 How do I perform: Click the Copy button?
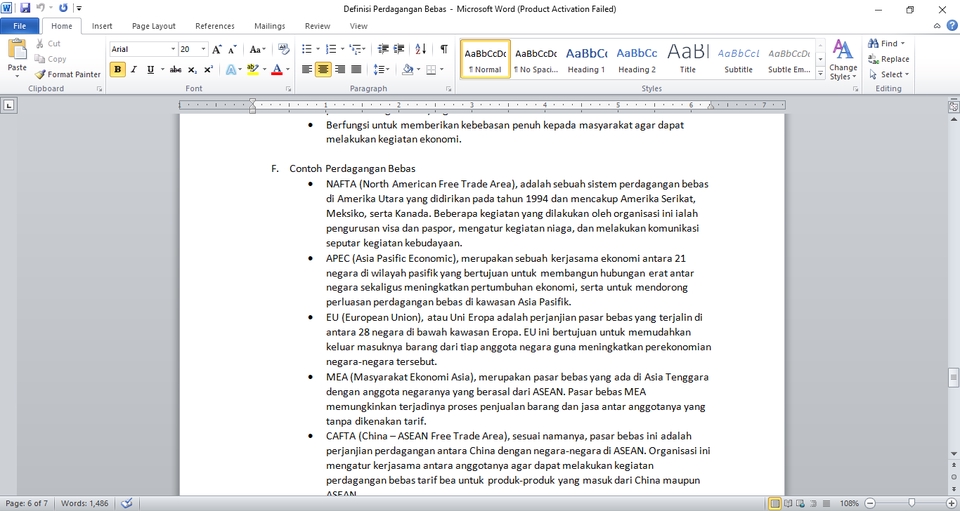(50, 59)
